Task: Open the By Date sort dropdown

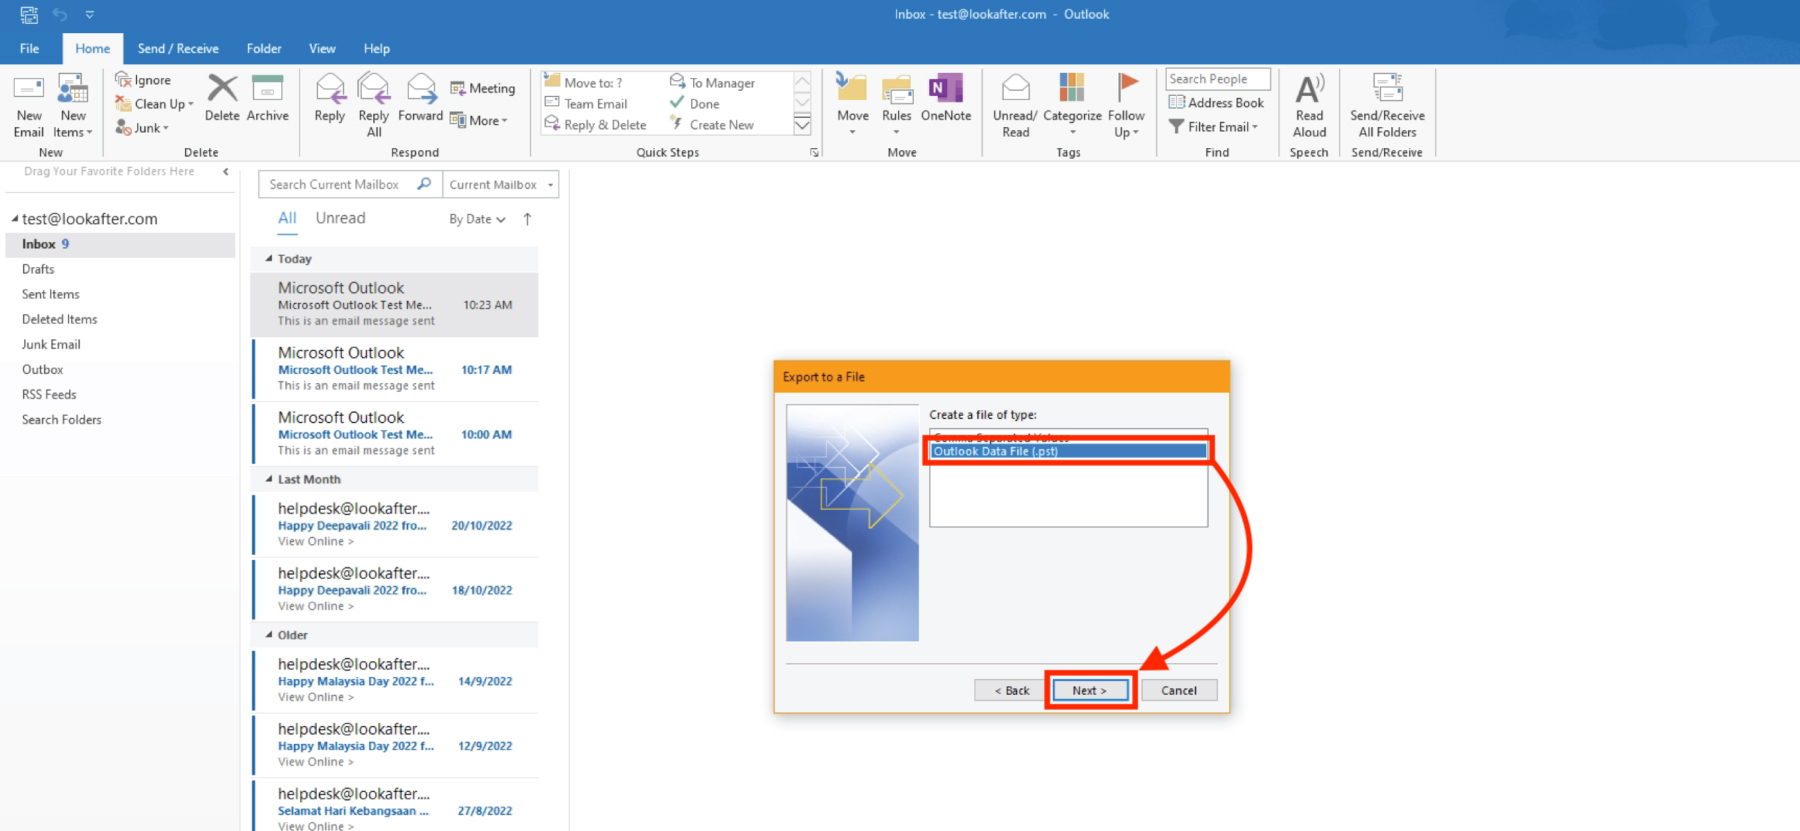Action: click(x=477, y=219)
